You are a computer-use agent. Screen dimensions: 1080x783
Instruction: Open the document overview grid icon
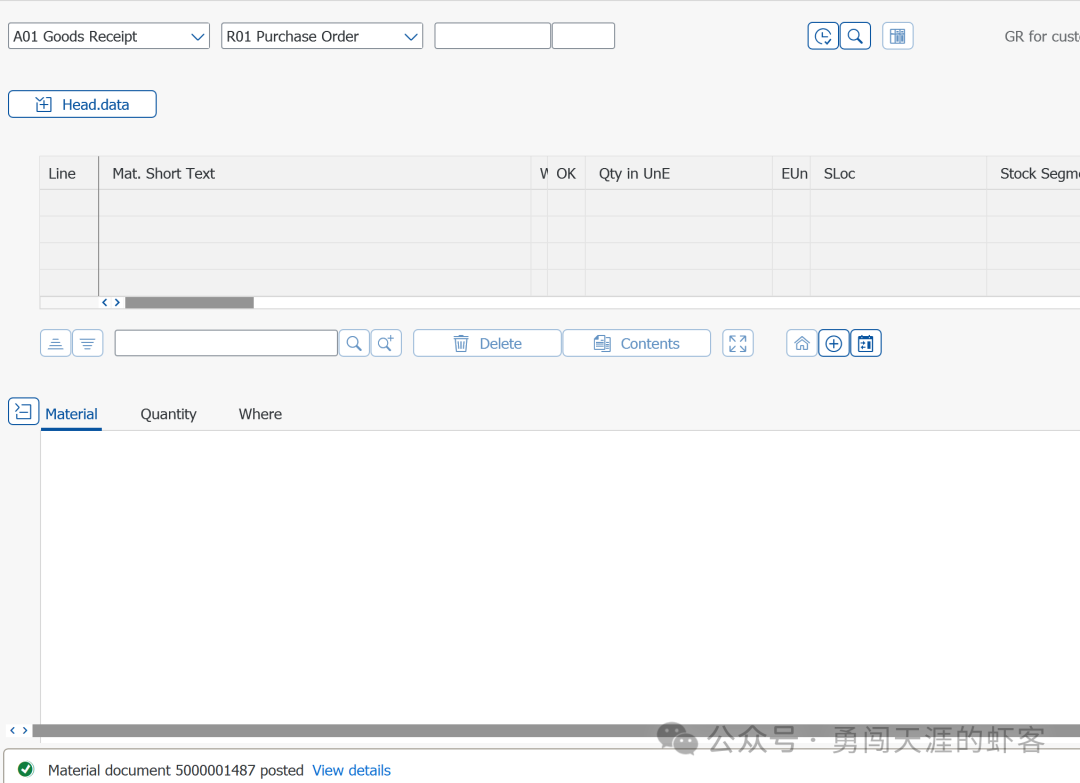pos(897,36)
